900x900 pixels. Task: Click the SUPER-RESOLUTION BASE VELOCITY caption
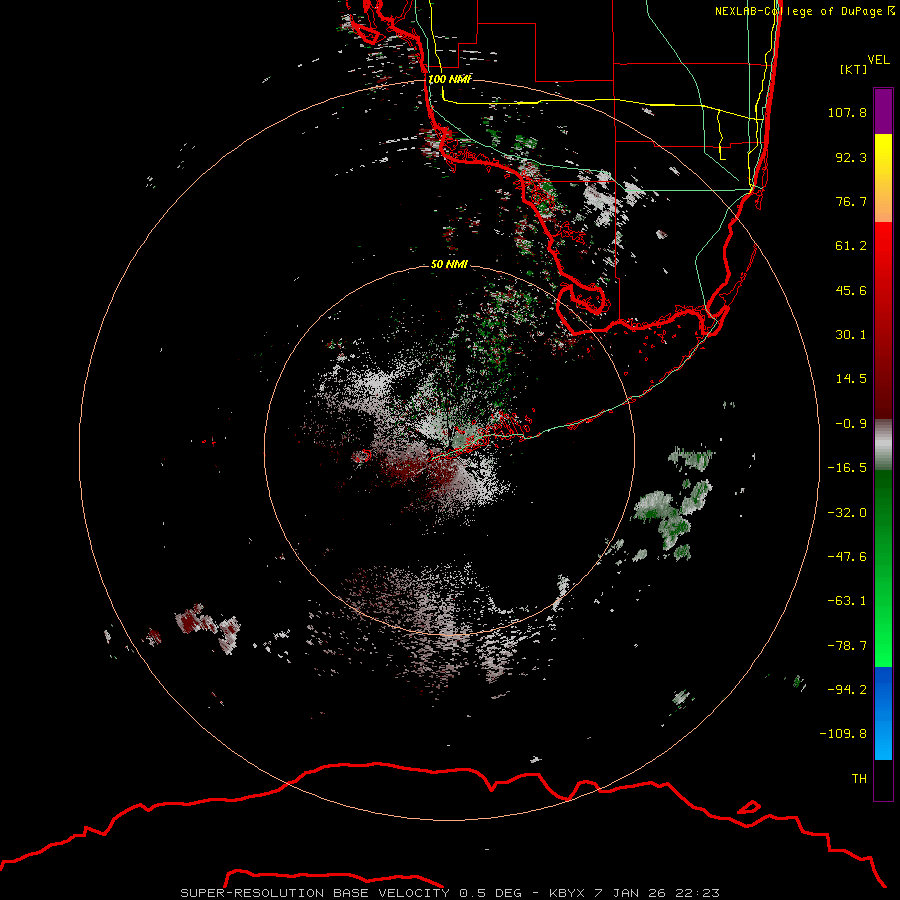point(449,893)
